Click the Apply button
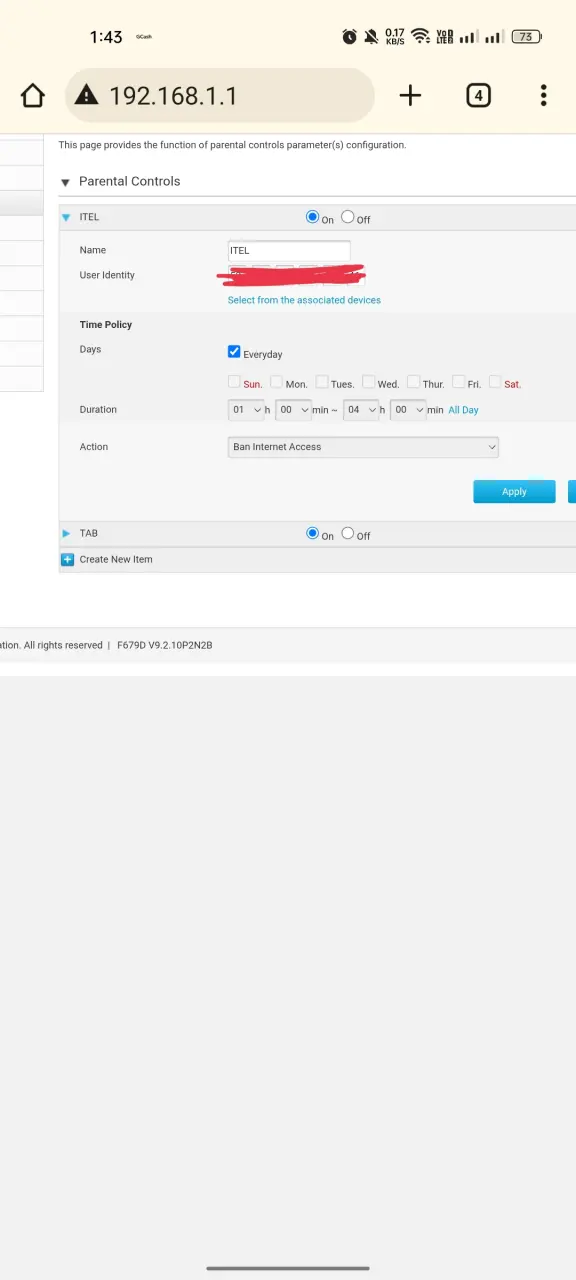Image resolution: width=576 pixels, height=1280 pixels. point(514,491)
